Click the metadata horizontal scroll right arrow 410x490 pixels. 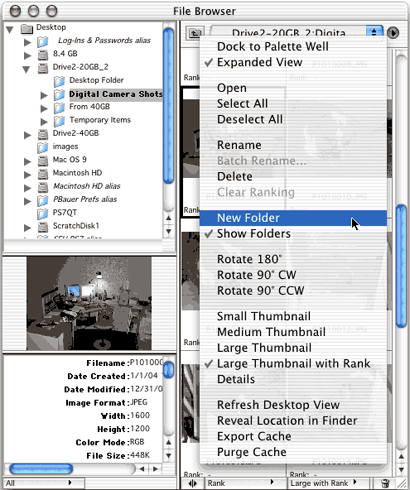(155, 469)
